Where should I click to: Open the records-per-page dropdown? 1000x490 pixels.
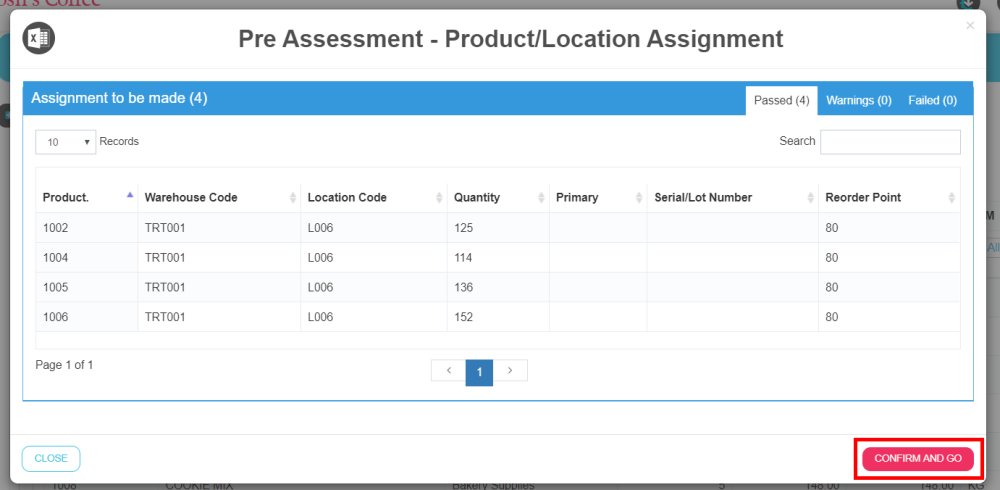tap(66, 142)
